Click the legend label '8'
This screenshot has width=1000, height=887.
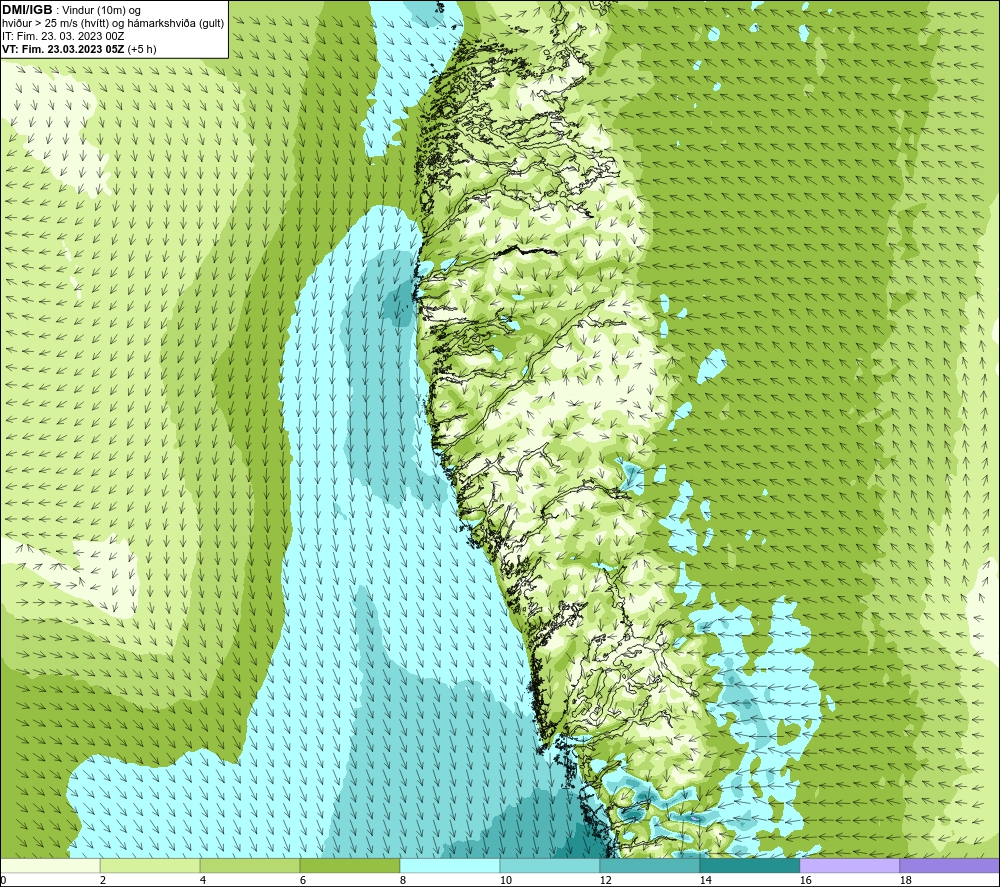402,881
